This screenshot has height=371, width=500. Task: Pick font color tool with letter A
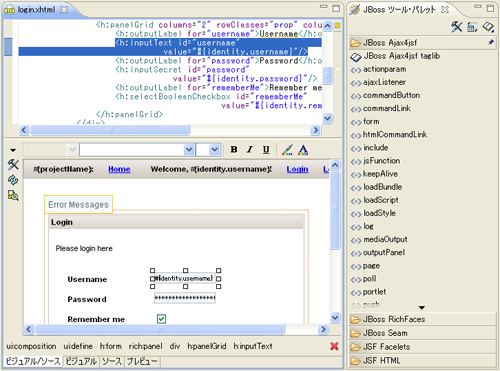pyautogui.click(x=303, y=150)
